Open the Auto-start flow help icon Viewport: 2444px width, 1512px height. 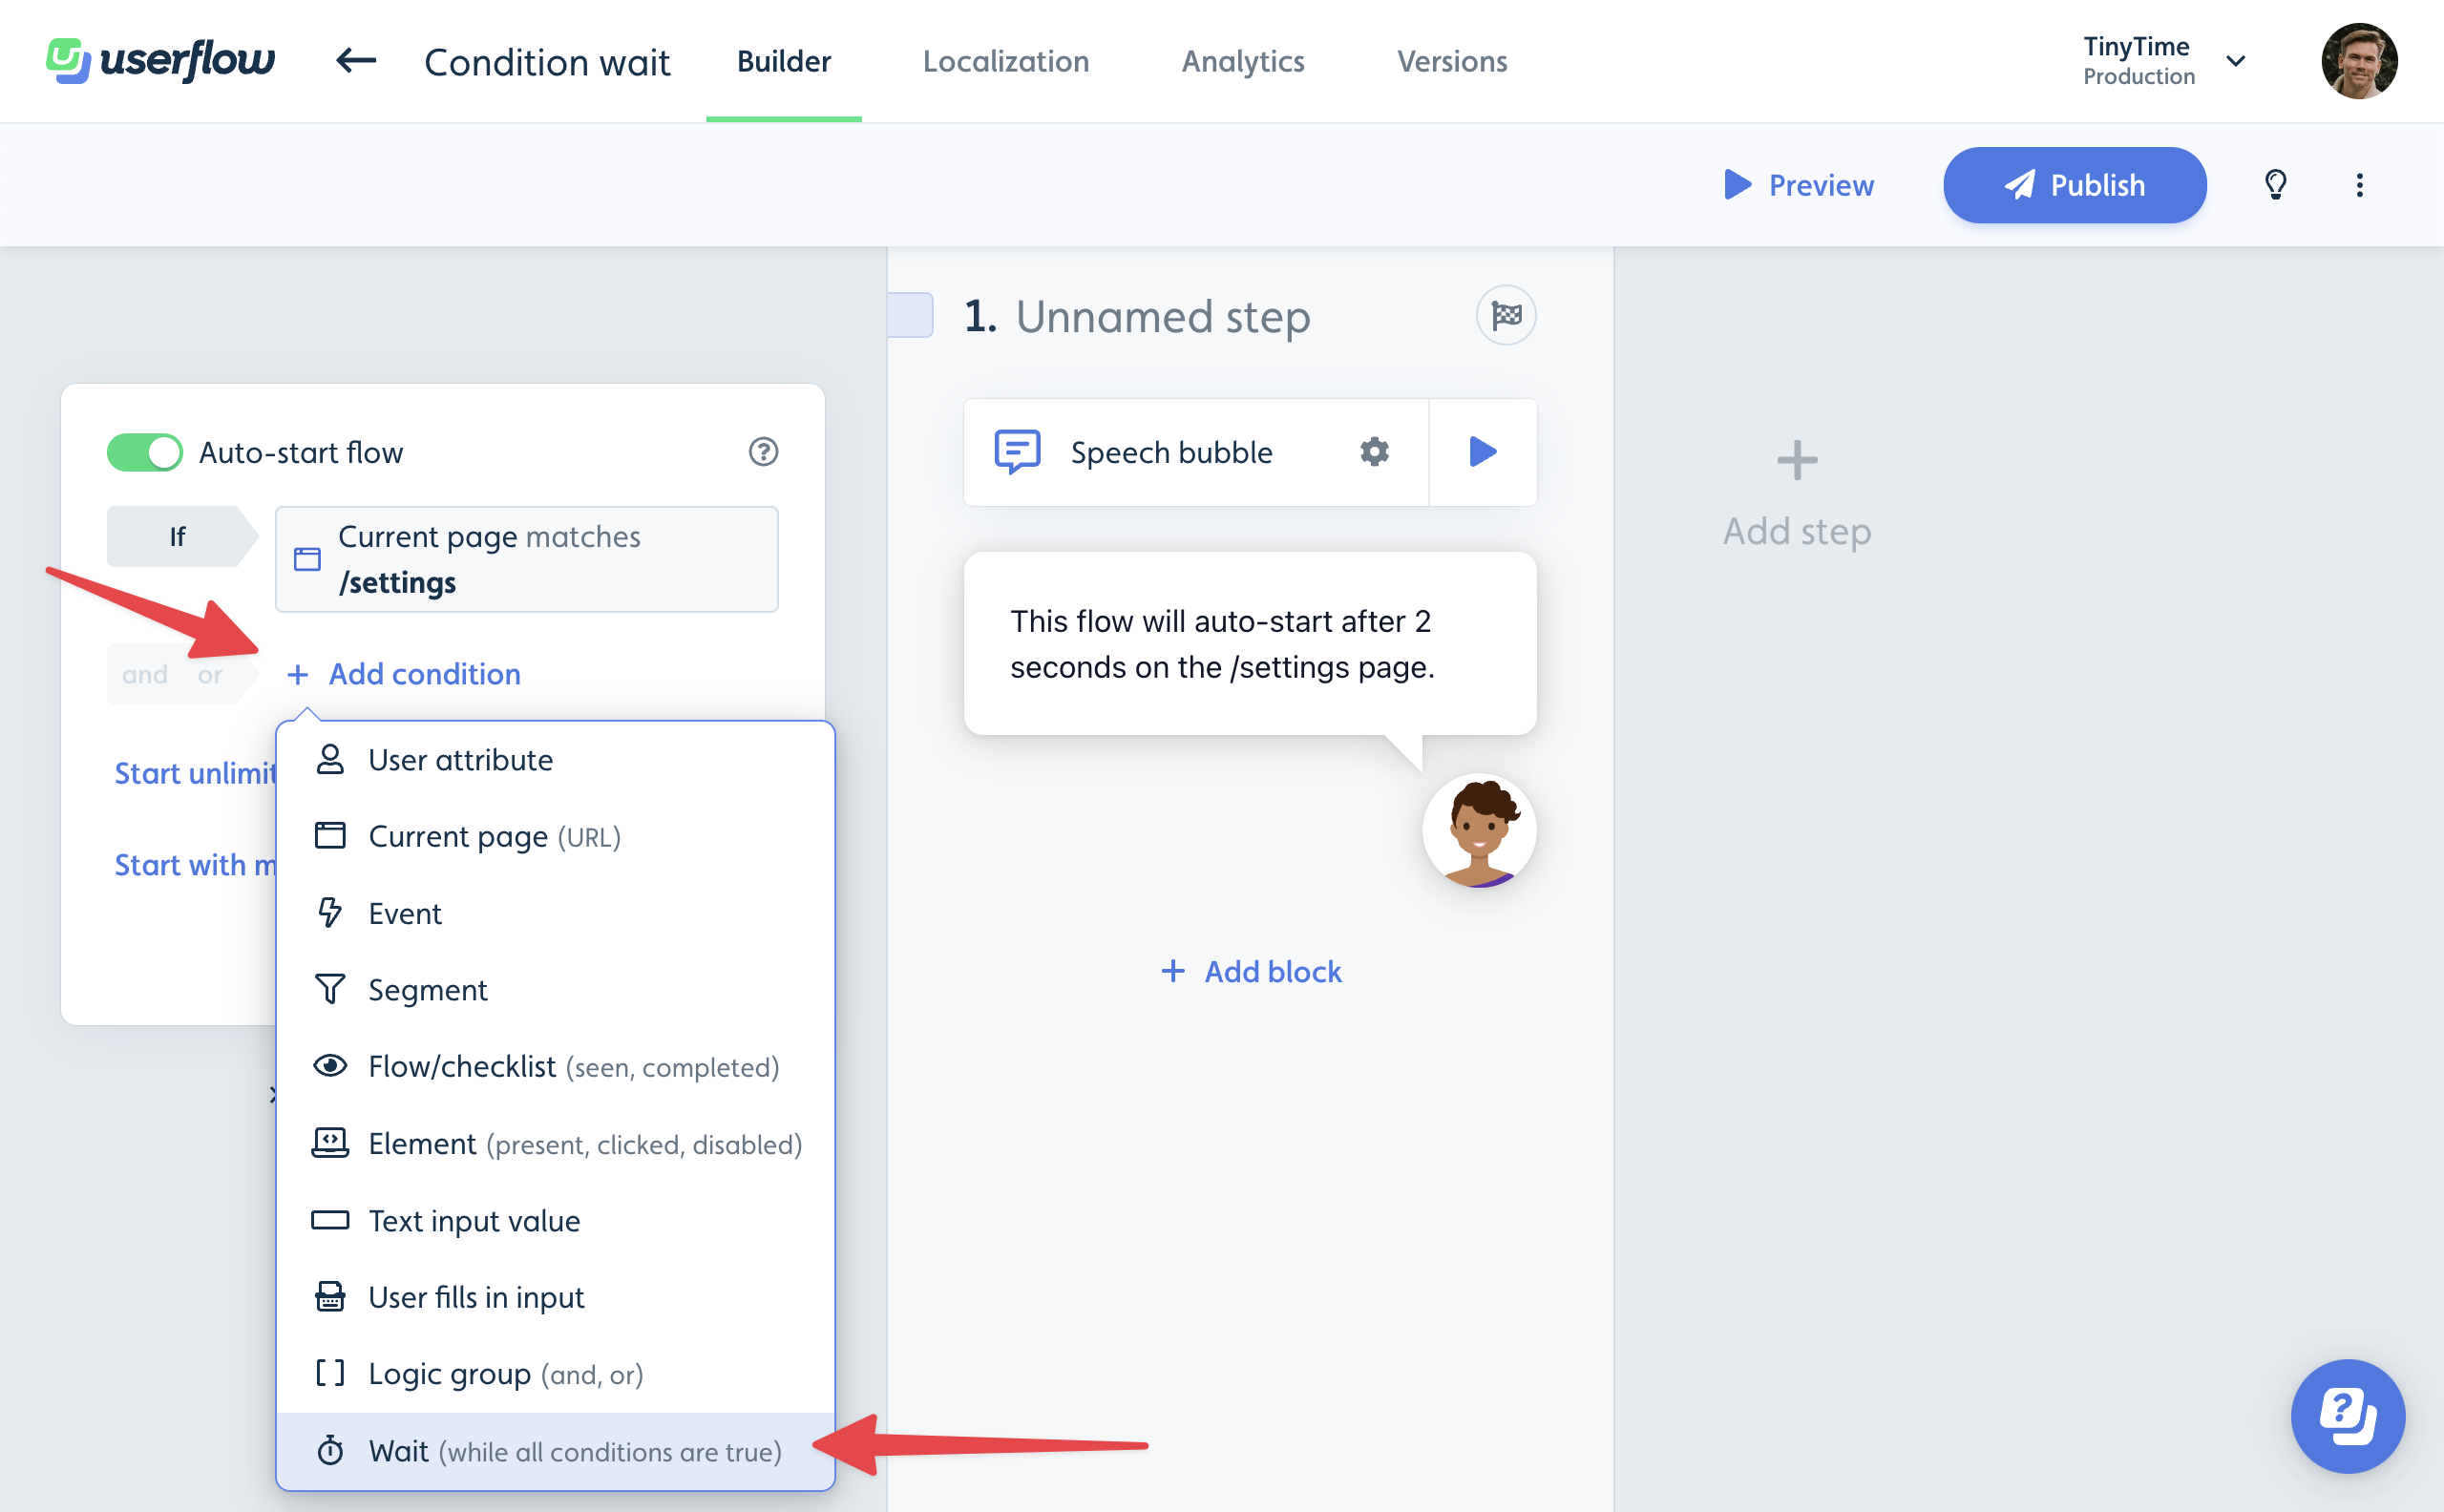tap(763, 452)
